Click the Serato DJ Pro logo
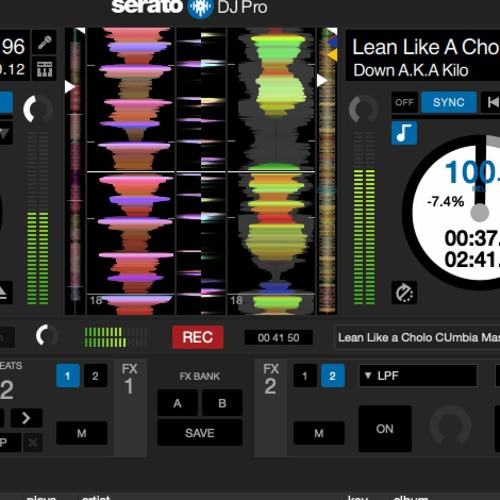The height and width of the screenshot is (500, 500). [x=189, y=7]
